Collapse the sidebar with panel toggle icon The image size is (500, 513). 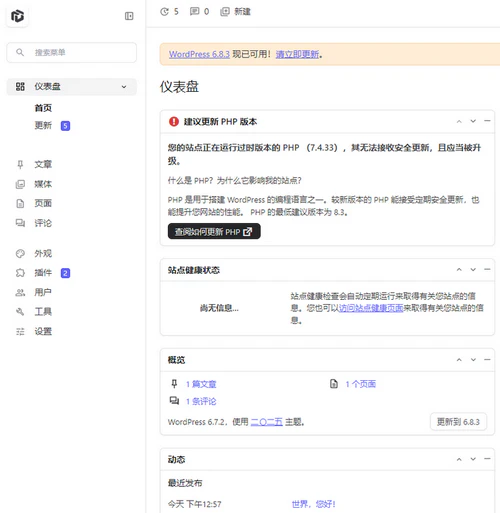point(129,16)
